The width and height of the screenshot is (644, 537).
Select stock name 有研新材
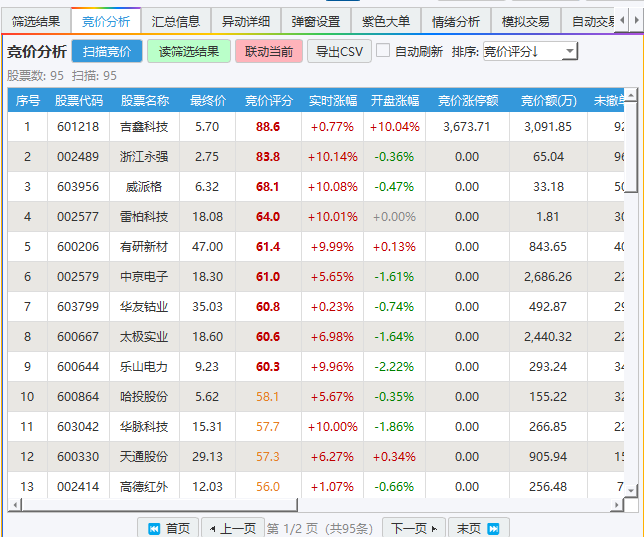[144, 247]
